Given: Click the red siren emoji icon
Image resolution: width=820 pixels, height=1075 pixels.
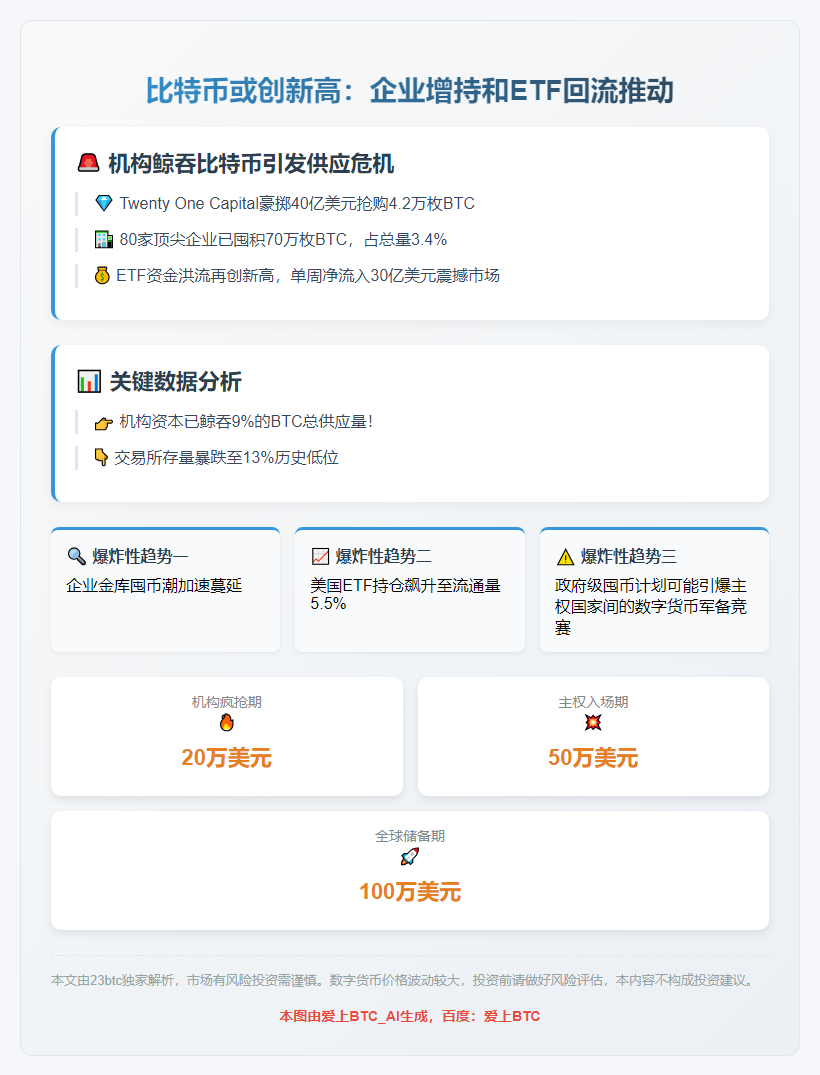Looking at the screenshot, I should click(88, 163).
